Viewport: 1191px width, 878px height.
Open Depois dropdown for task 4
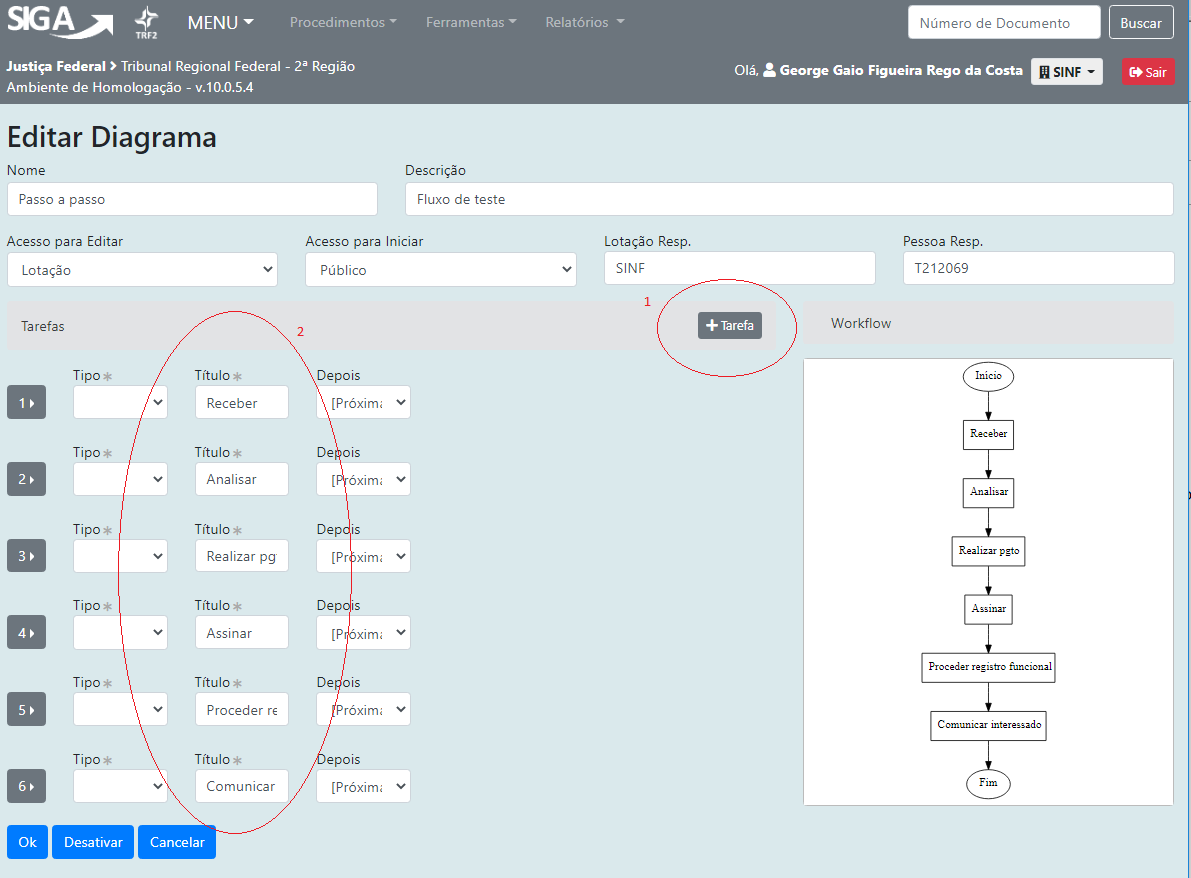pyautogui.click(x=363, y=633)
